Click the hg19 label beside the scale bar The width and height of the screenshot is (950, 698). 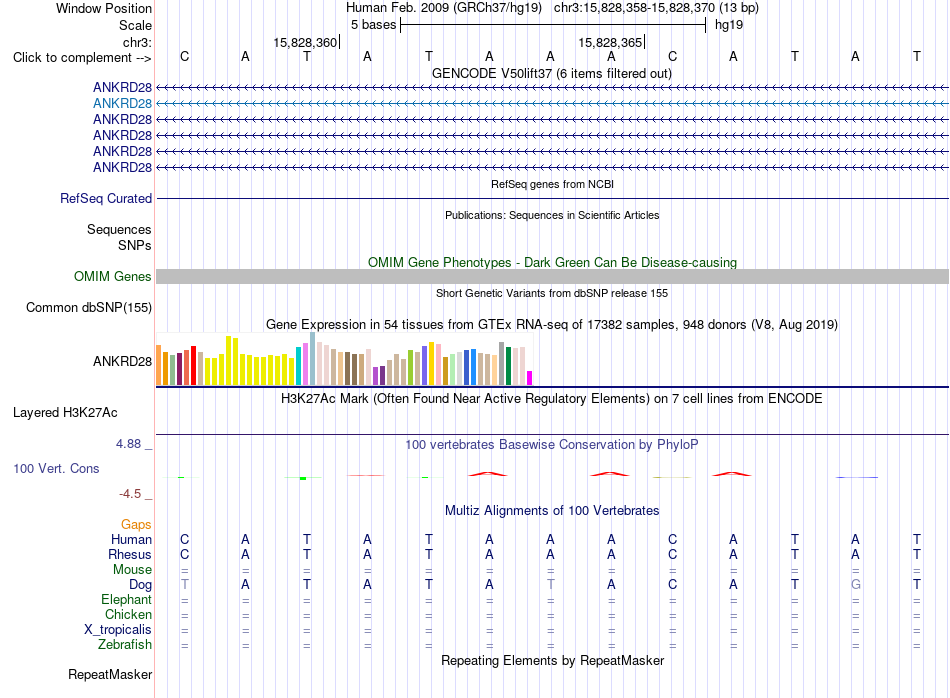(x=729, y=25)
